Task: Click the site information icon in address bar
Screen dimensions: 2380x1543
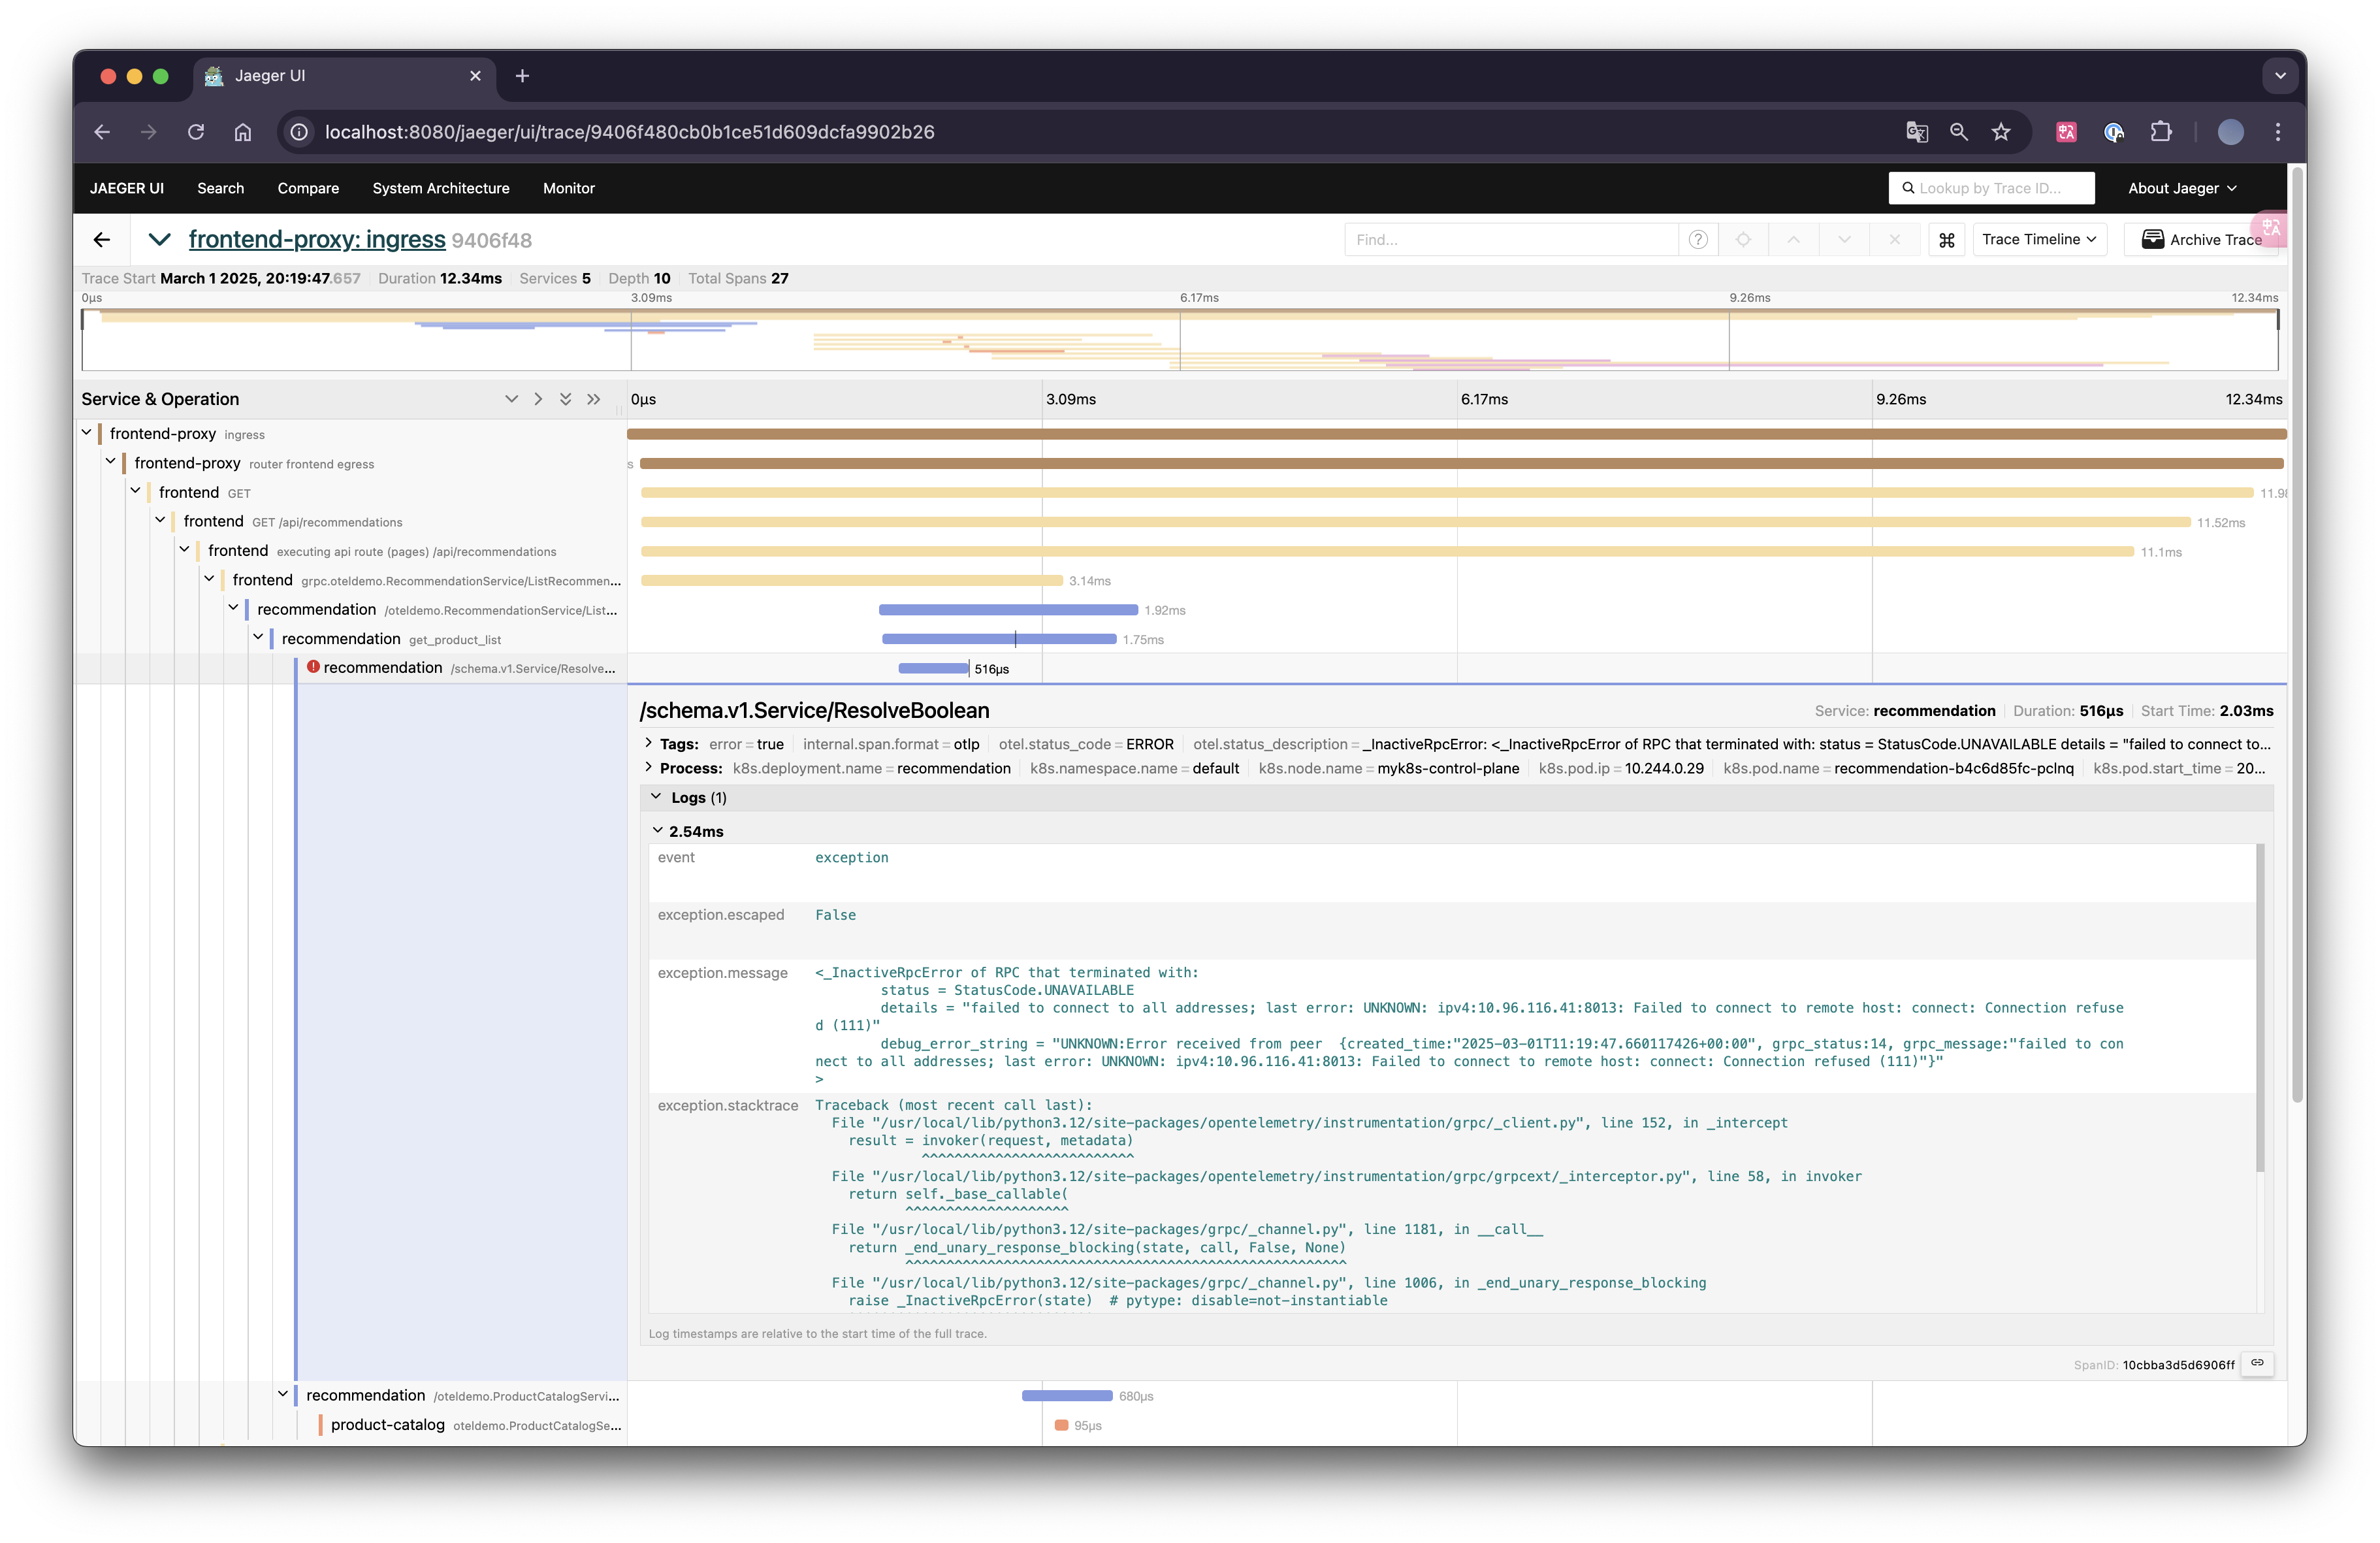Action: (x=299, y=132)
